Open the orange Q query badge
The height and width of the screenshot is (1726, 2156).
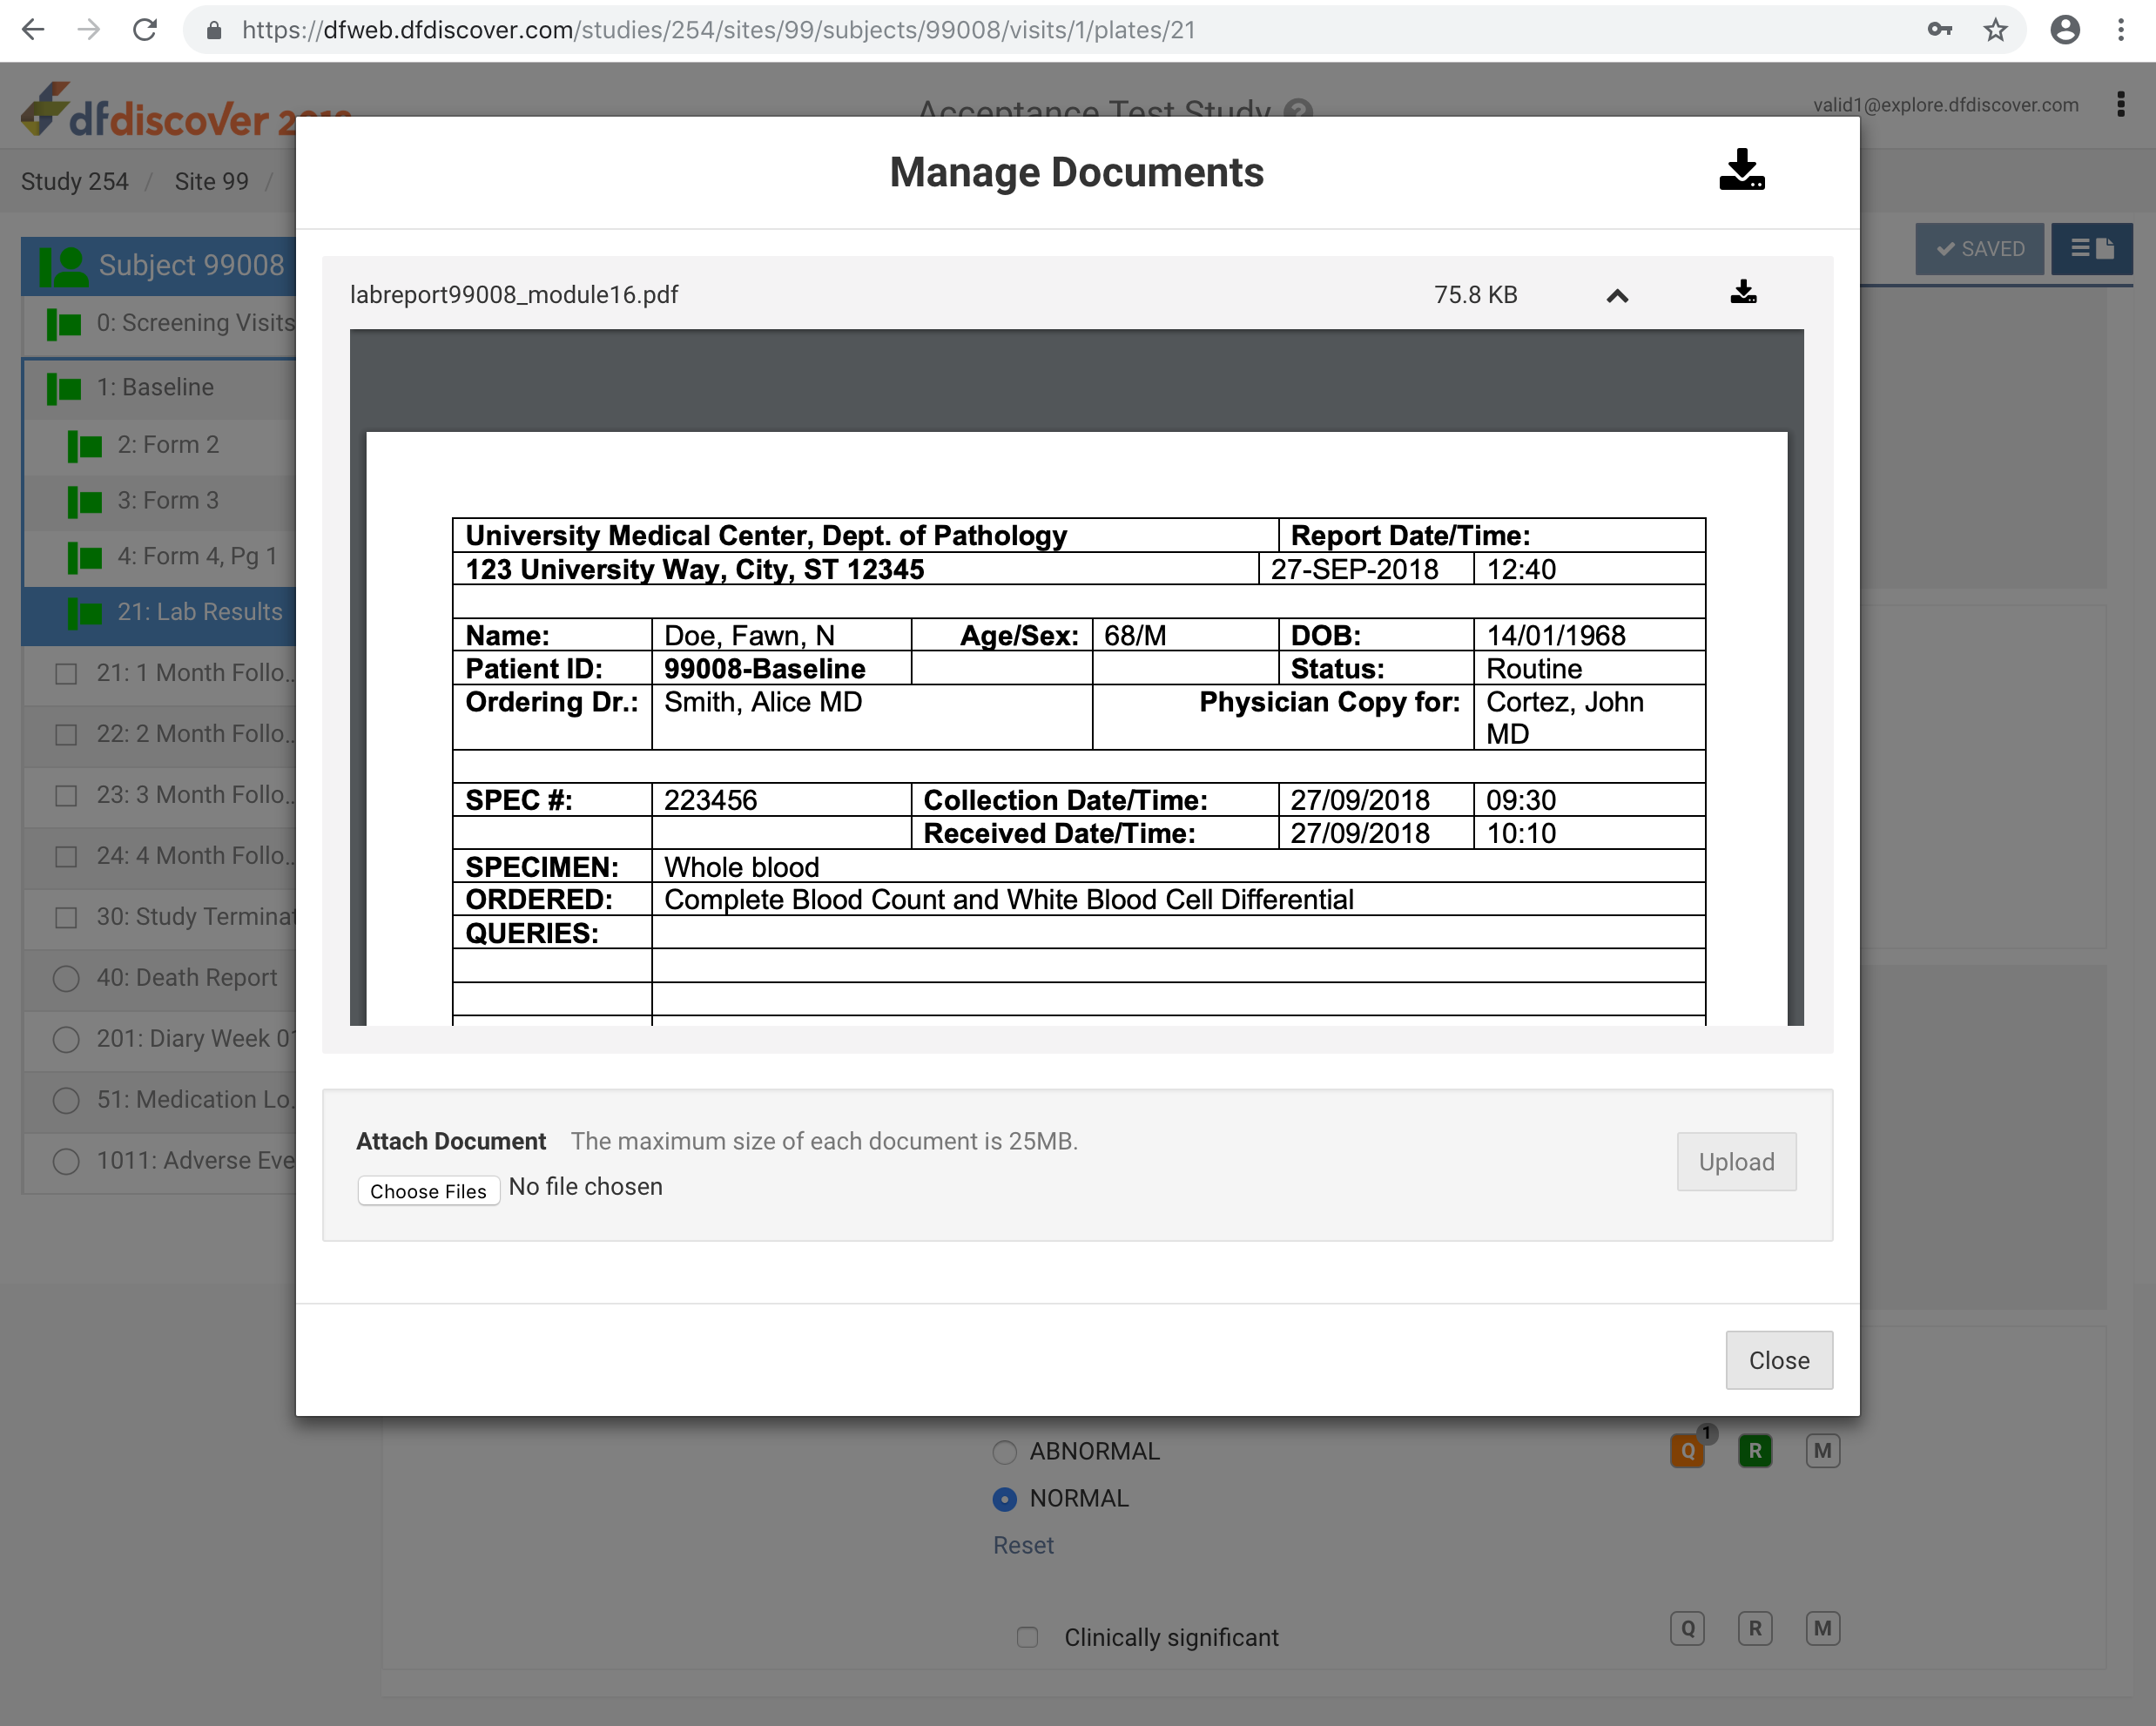coord(1687,1450)
